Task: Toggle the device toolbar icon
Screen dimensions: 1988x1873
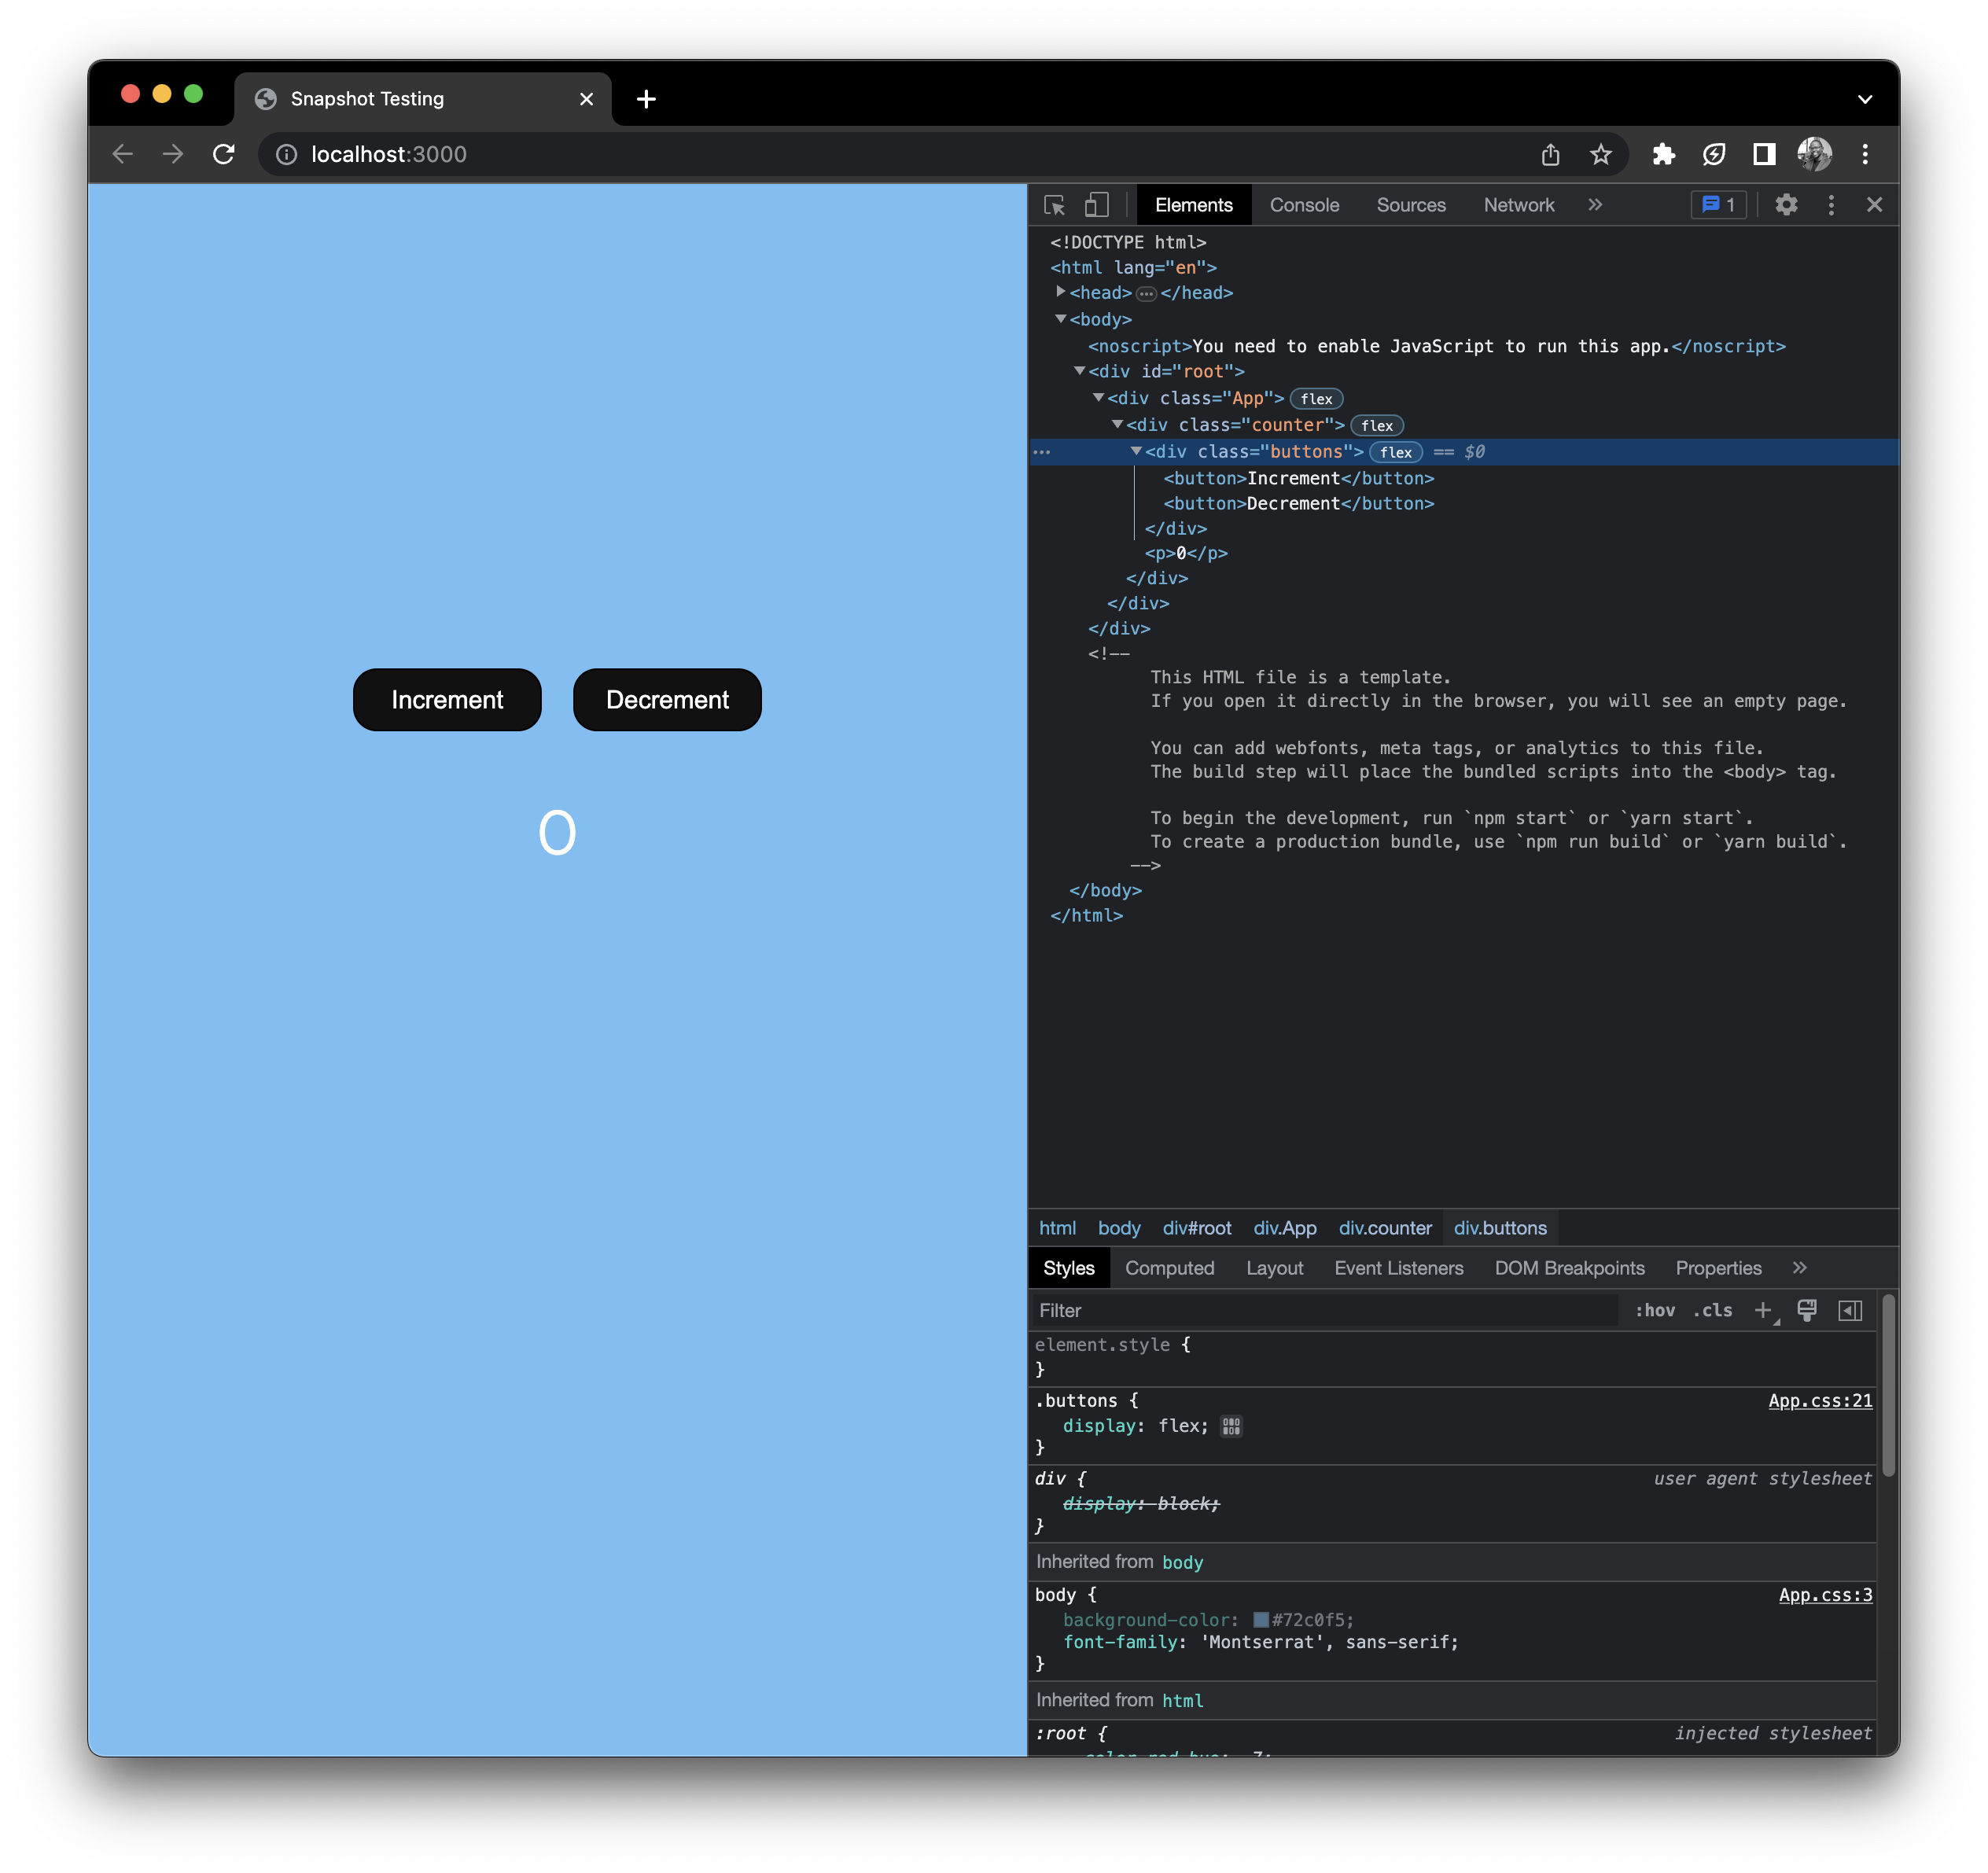Action: pos(1096,205)
